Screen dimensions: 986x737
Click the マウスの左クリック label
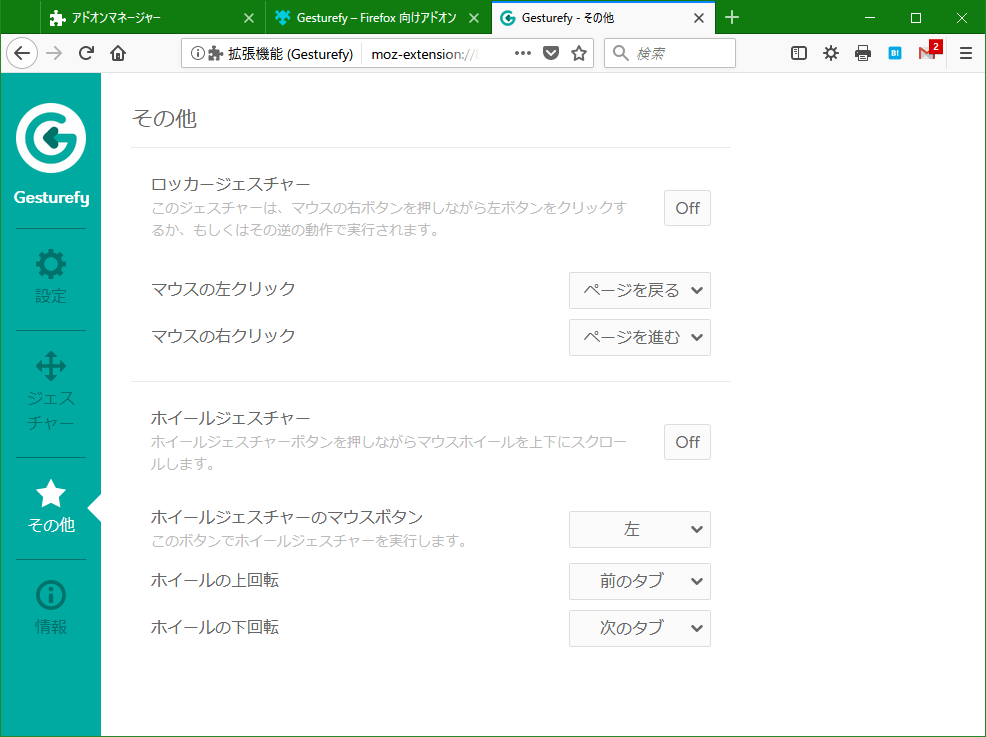click(x=223, y=289)
